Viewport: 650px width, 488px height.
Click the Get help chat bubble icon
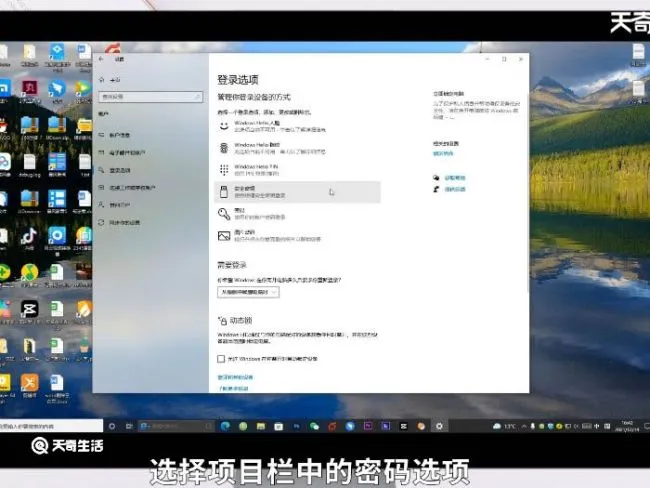pyautogui.click(x=436, y=178)
